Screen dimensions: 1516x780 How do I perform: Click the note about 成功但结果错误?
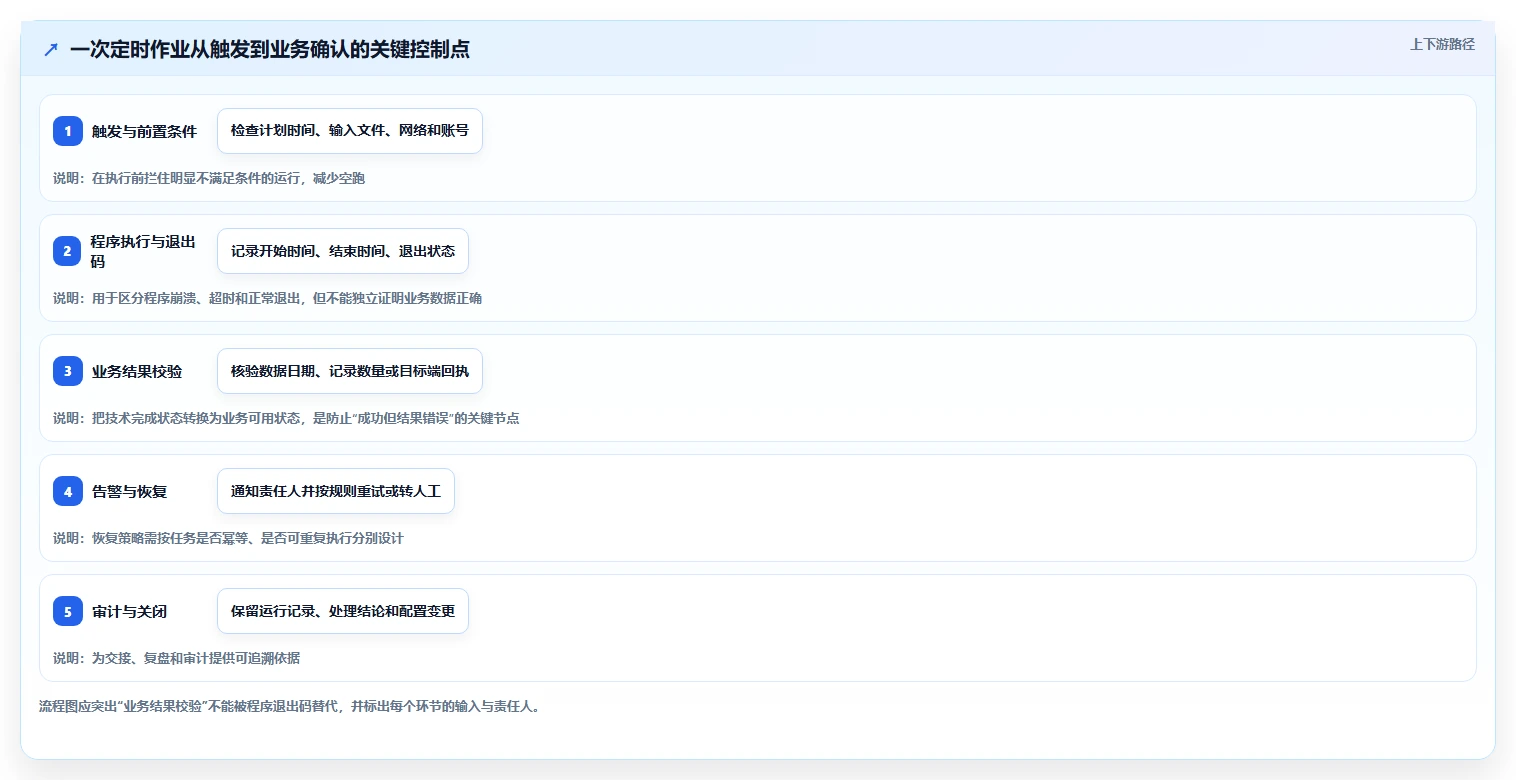pos(286,418)
